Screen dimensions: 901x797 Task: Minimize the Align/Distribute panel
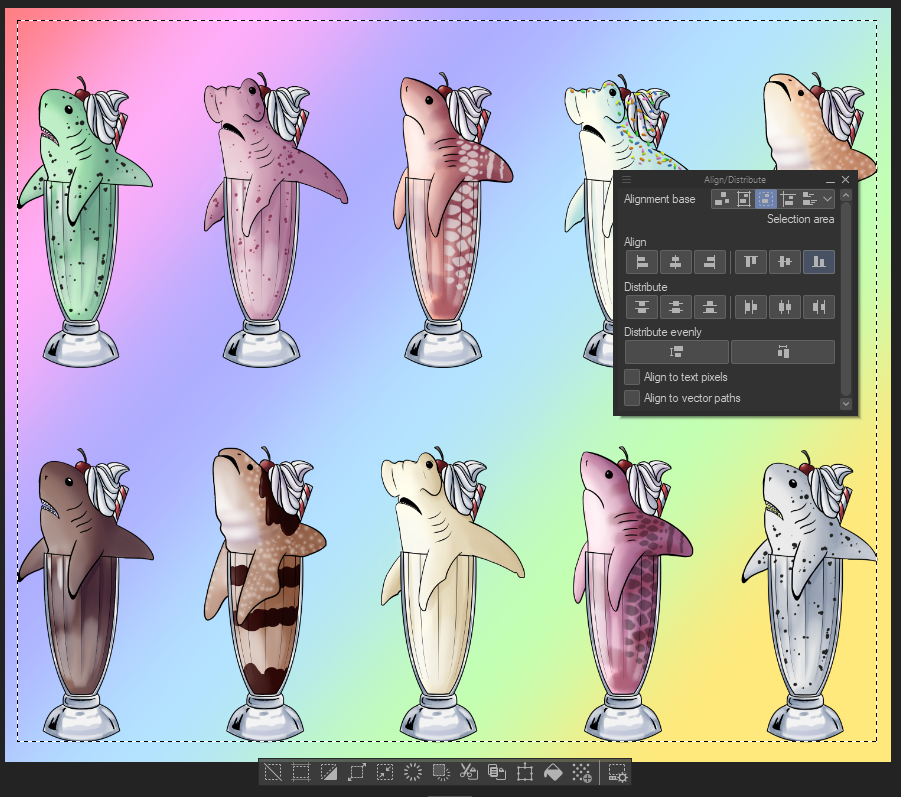[x=830, y=180]
